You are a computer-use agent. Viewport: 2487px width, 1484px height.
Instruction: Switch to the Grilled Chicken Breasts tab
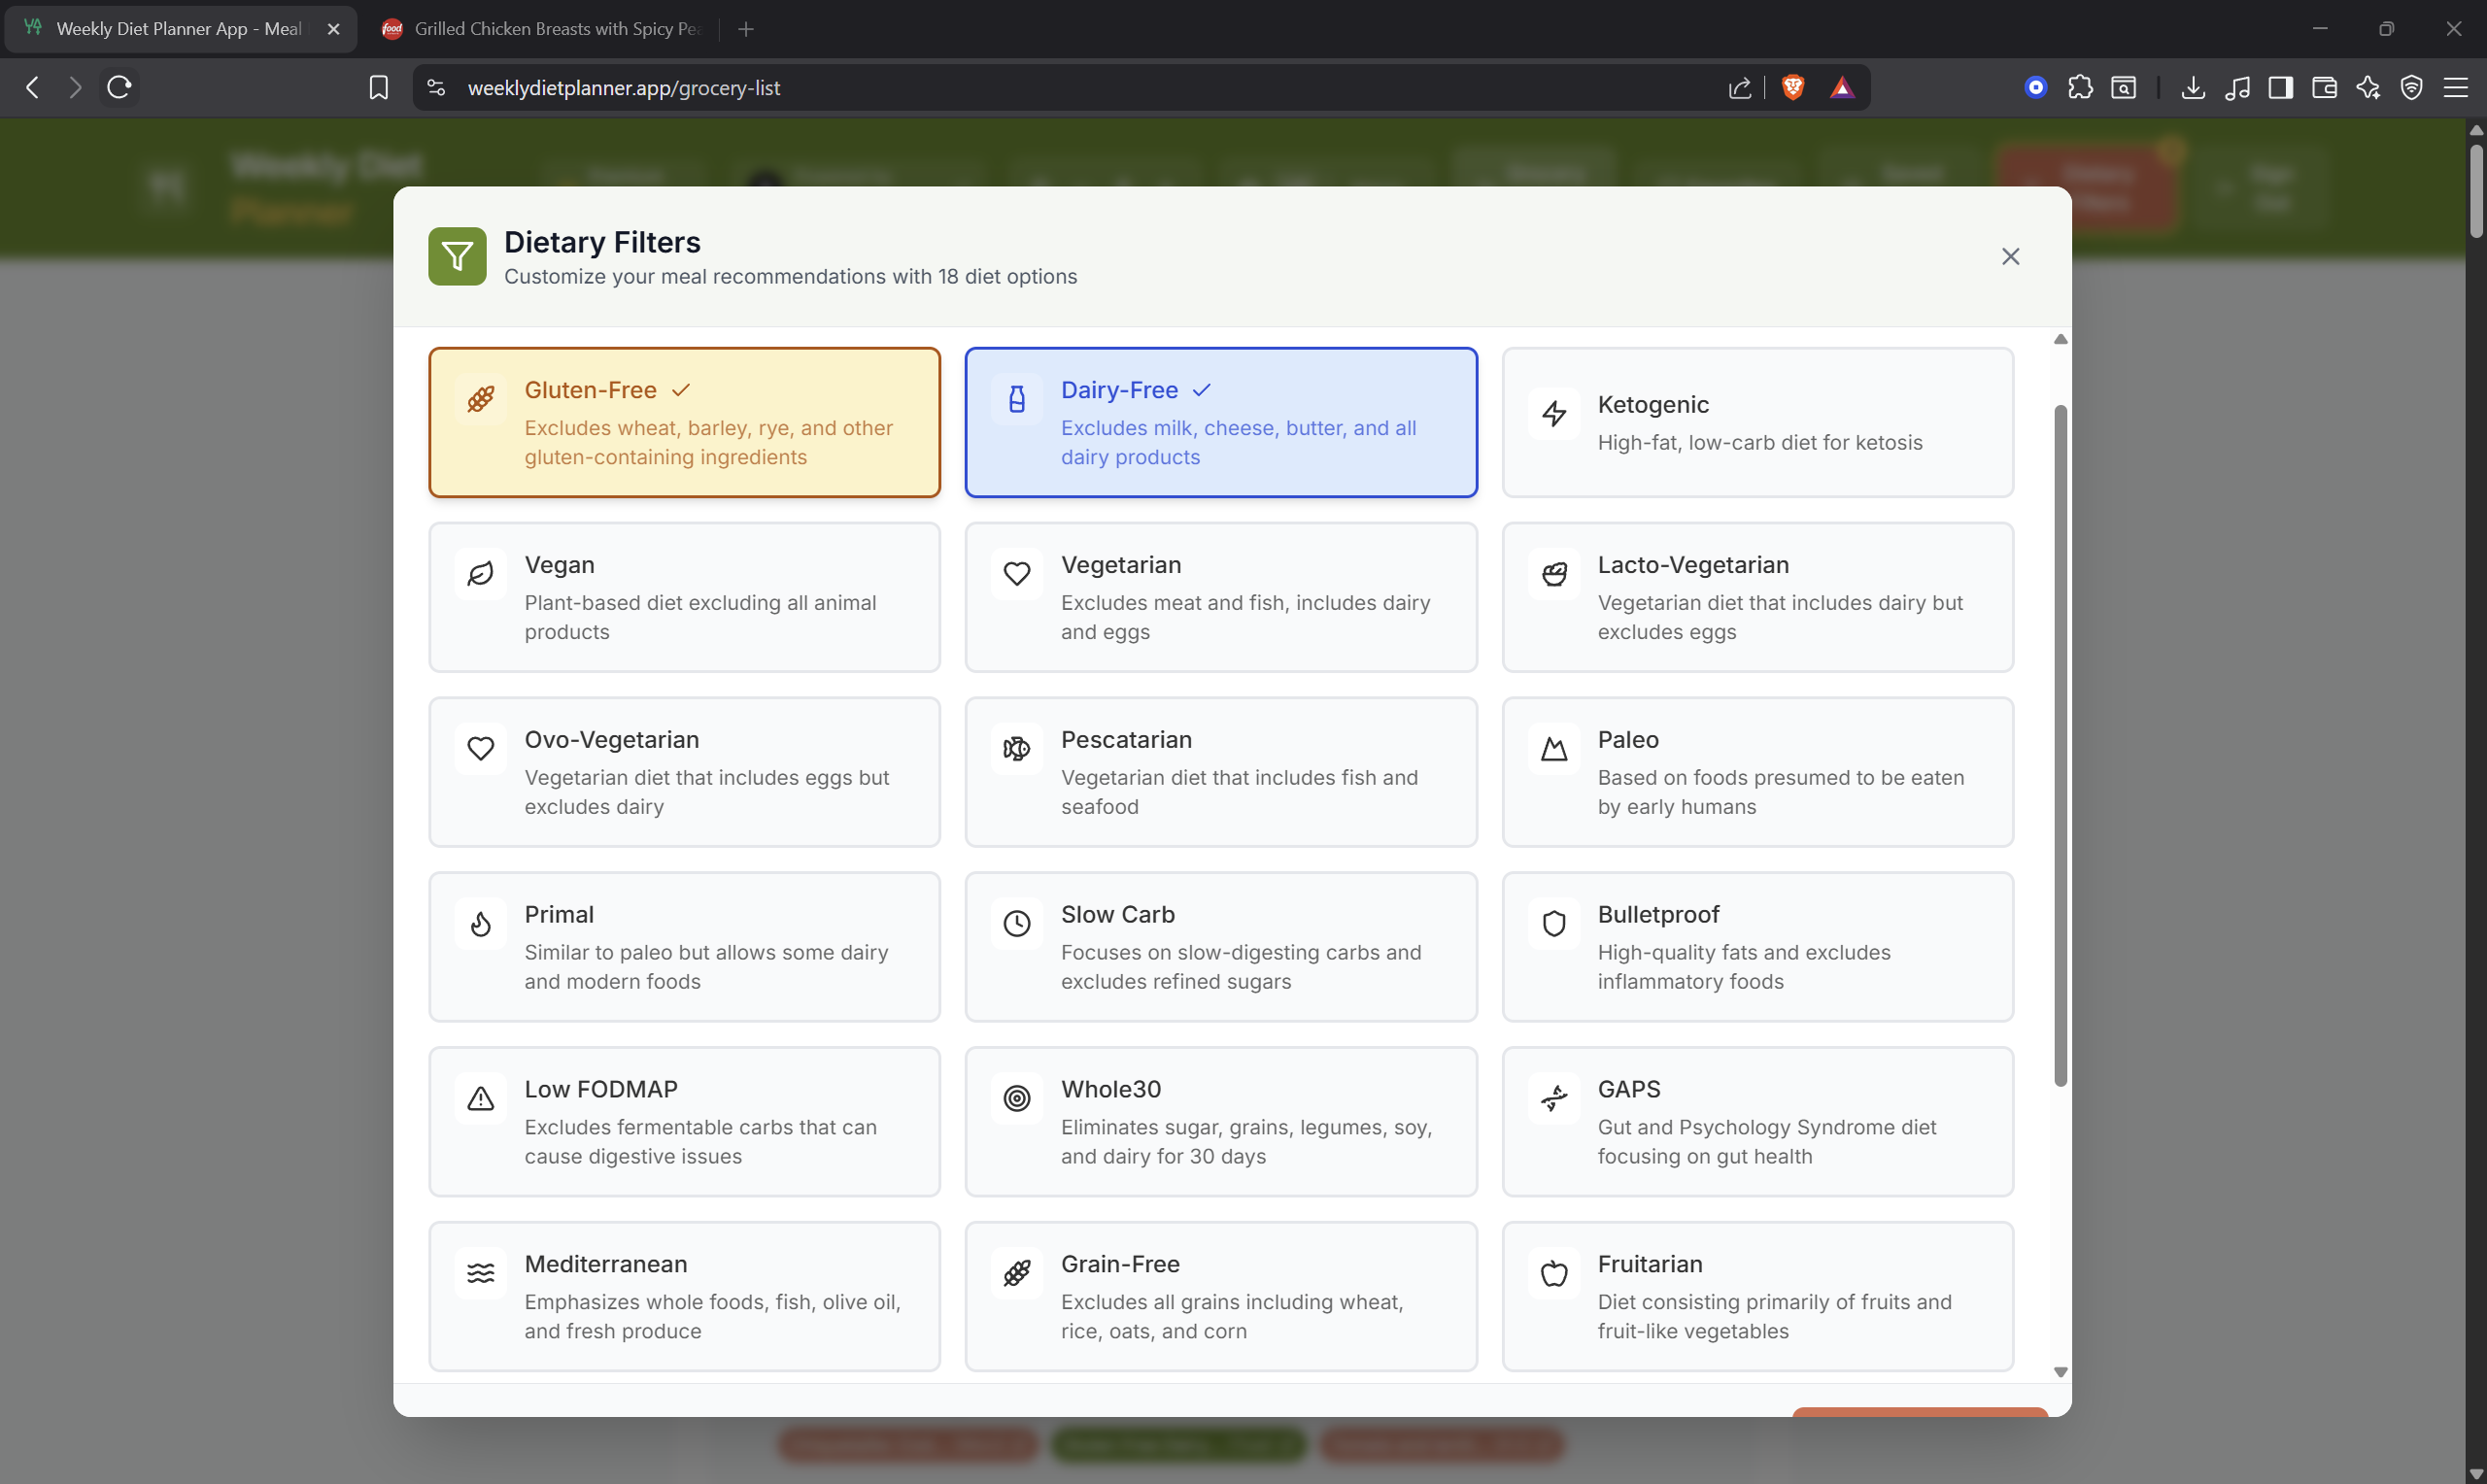pos(545,29)
